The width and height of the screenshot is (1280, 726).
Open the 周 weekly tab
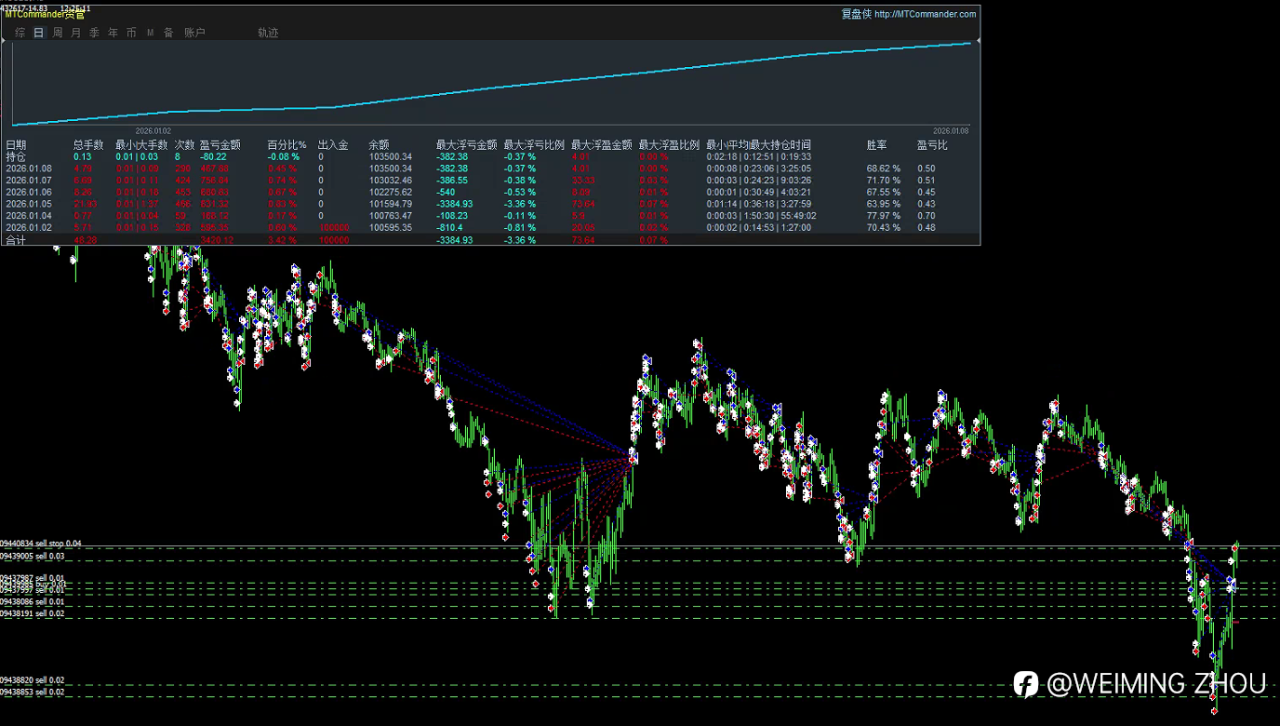pos(58,33)
